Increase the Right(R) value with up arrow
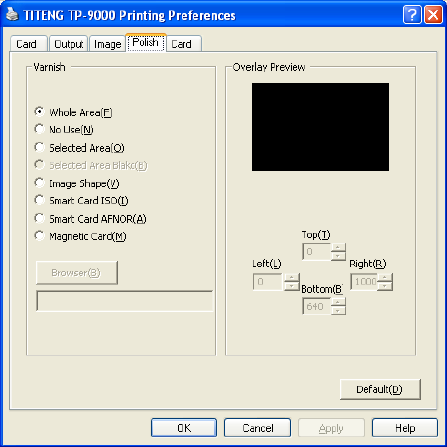447x447 pixels. click(385, 277)
